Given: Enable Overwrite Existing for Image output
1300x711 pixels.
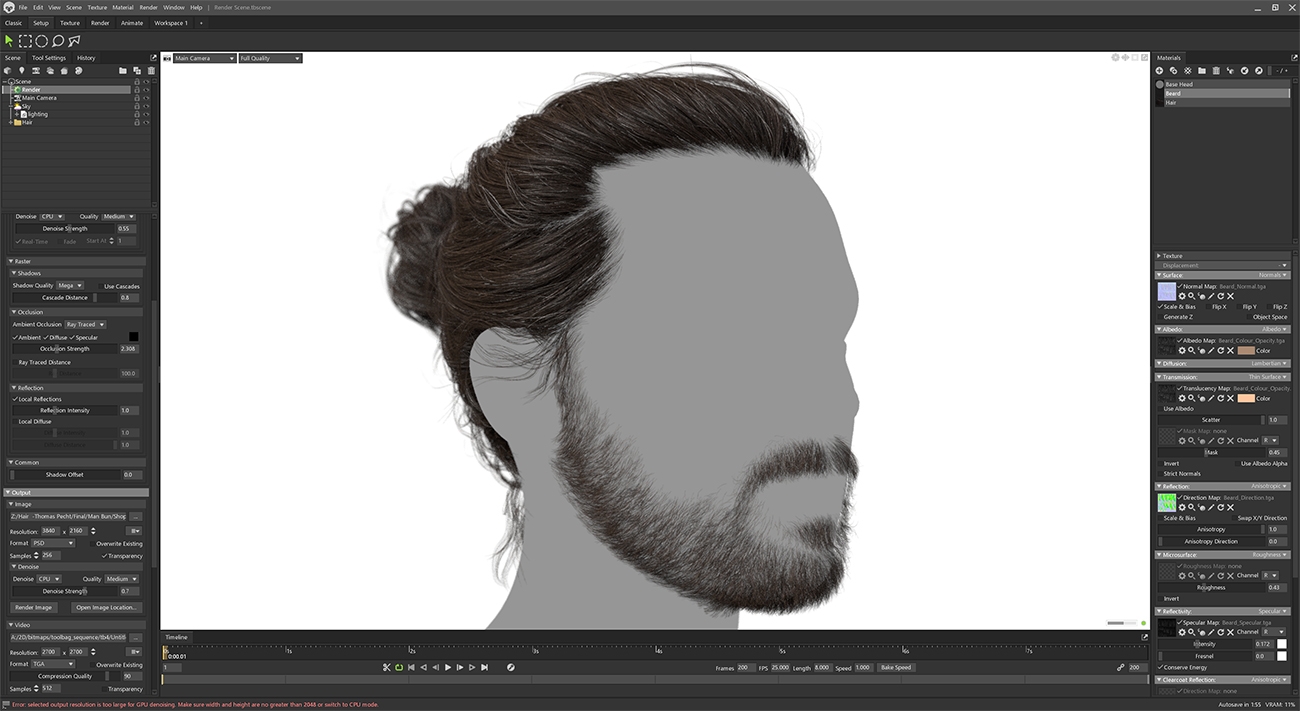Looking at the screenshot, I should point(92,544).
